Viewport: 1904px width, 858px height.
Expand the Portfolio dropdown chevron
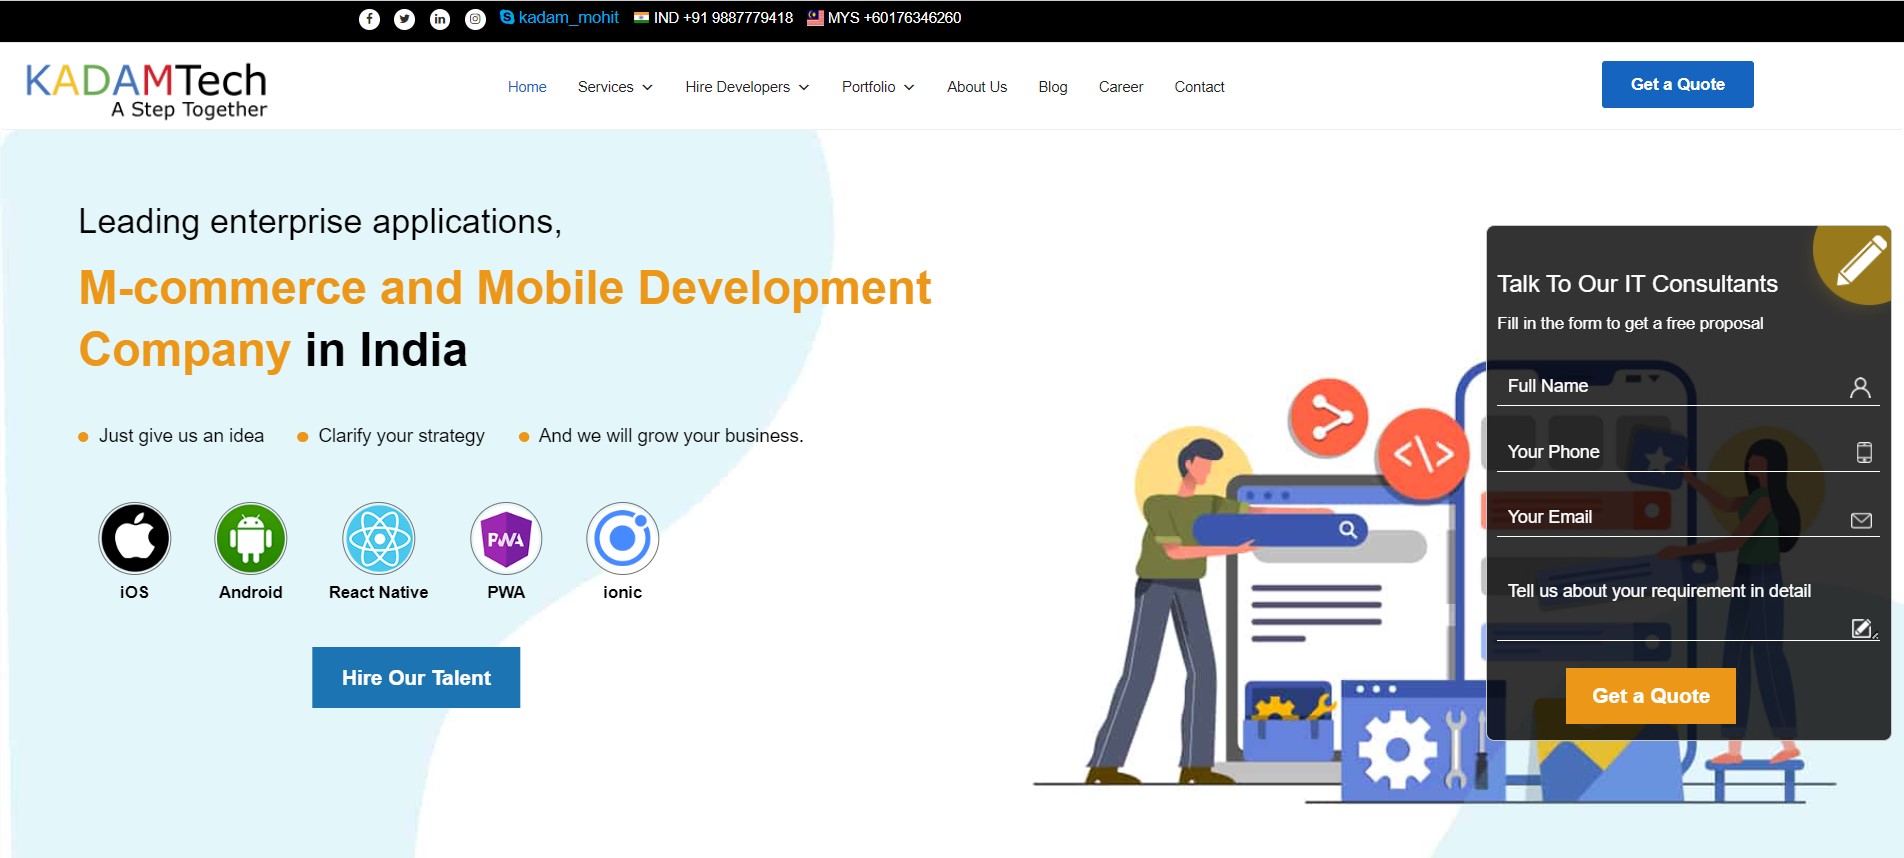pos(909,88)
